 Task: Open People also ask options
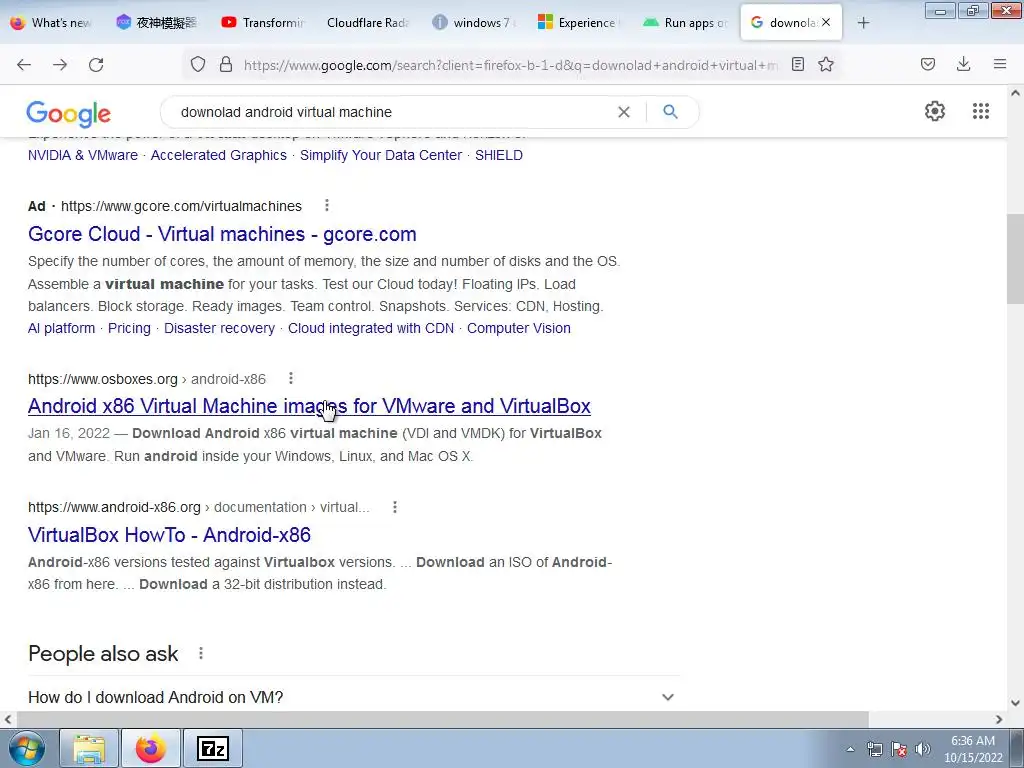click(x=201, y=653)
